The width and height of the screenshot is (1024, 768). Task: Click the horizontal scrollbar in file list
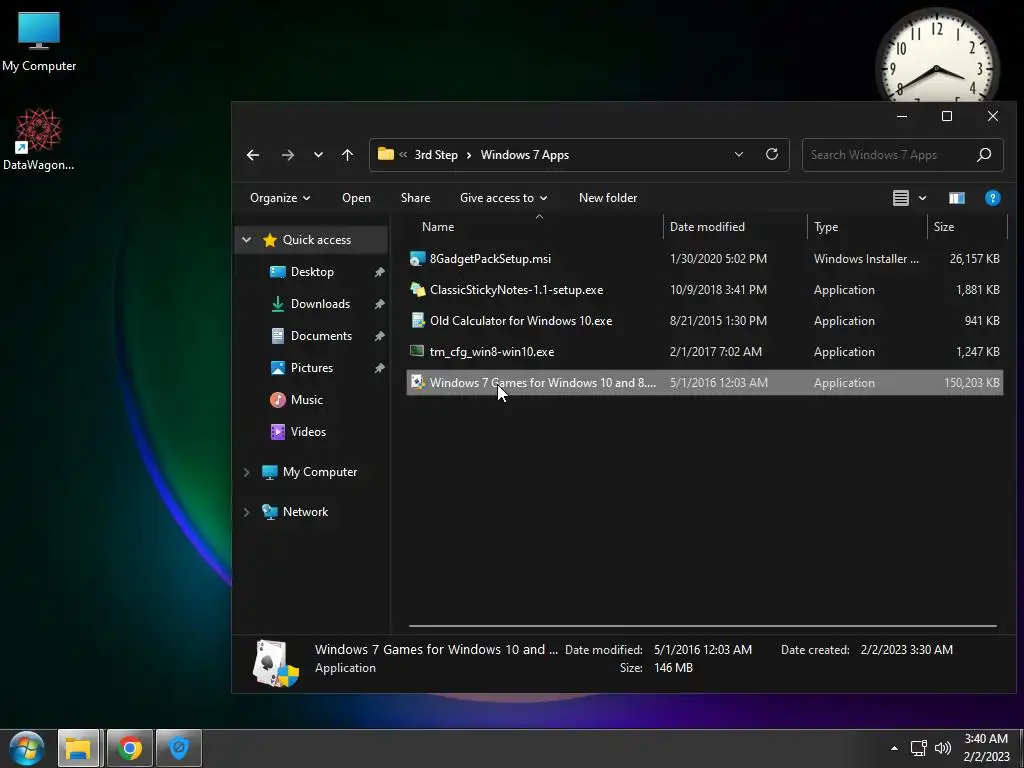703,626
